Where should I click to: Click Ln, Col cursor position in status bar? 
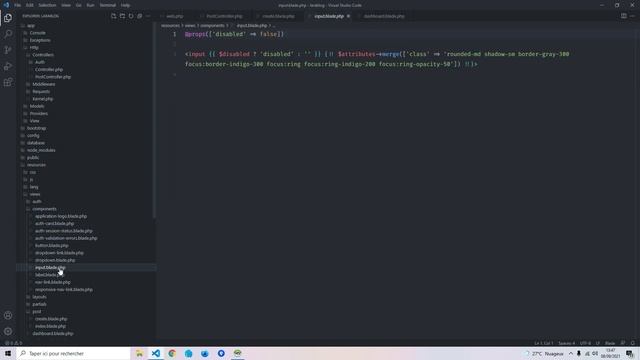click(x=544, y=343)
